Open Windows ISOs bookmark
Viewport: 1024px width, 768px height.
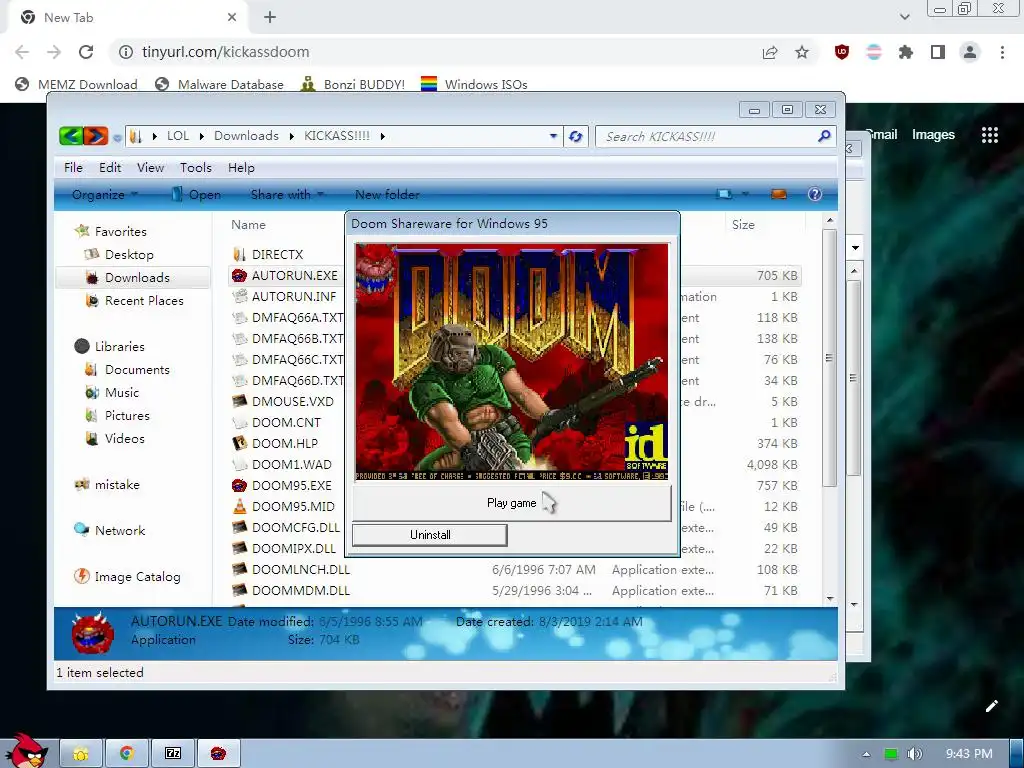(x=474, y=84)
